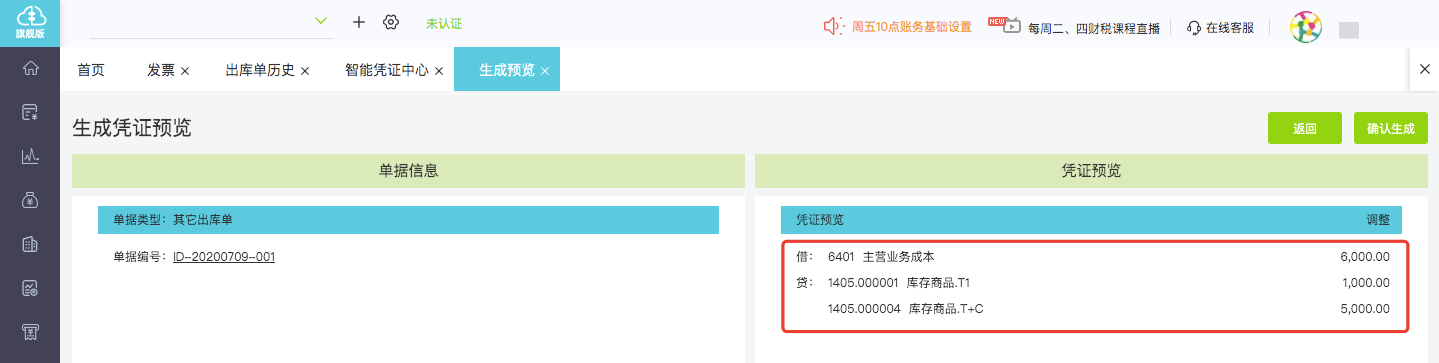1439x363 pixels.
Task: Open the chart reports icon in sidebar
Action: 30,156
